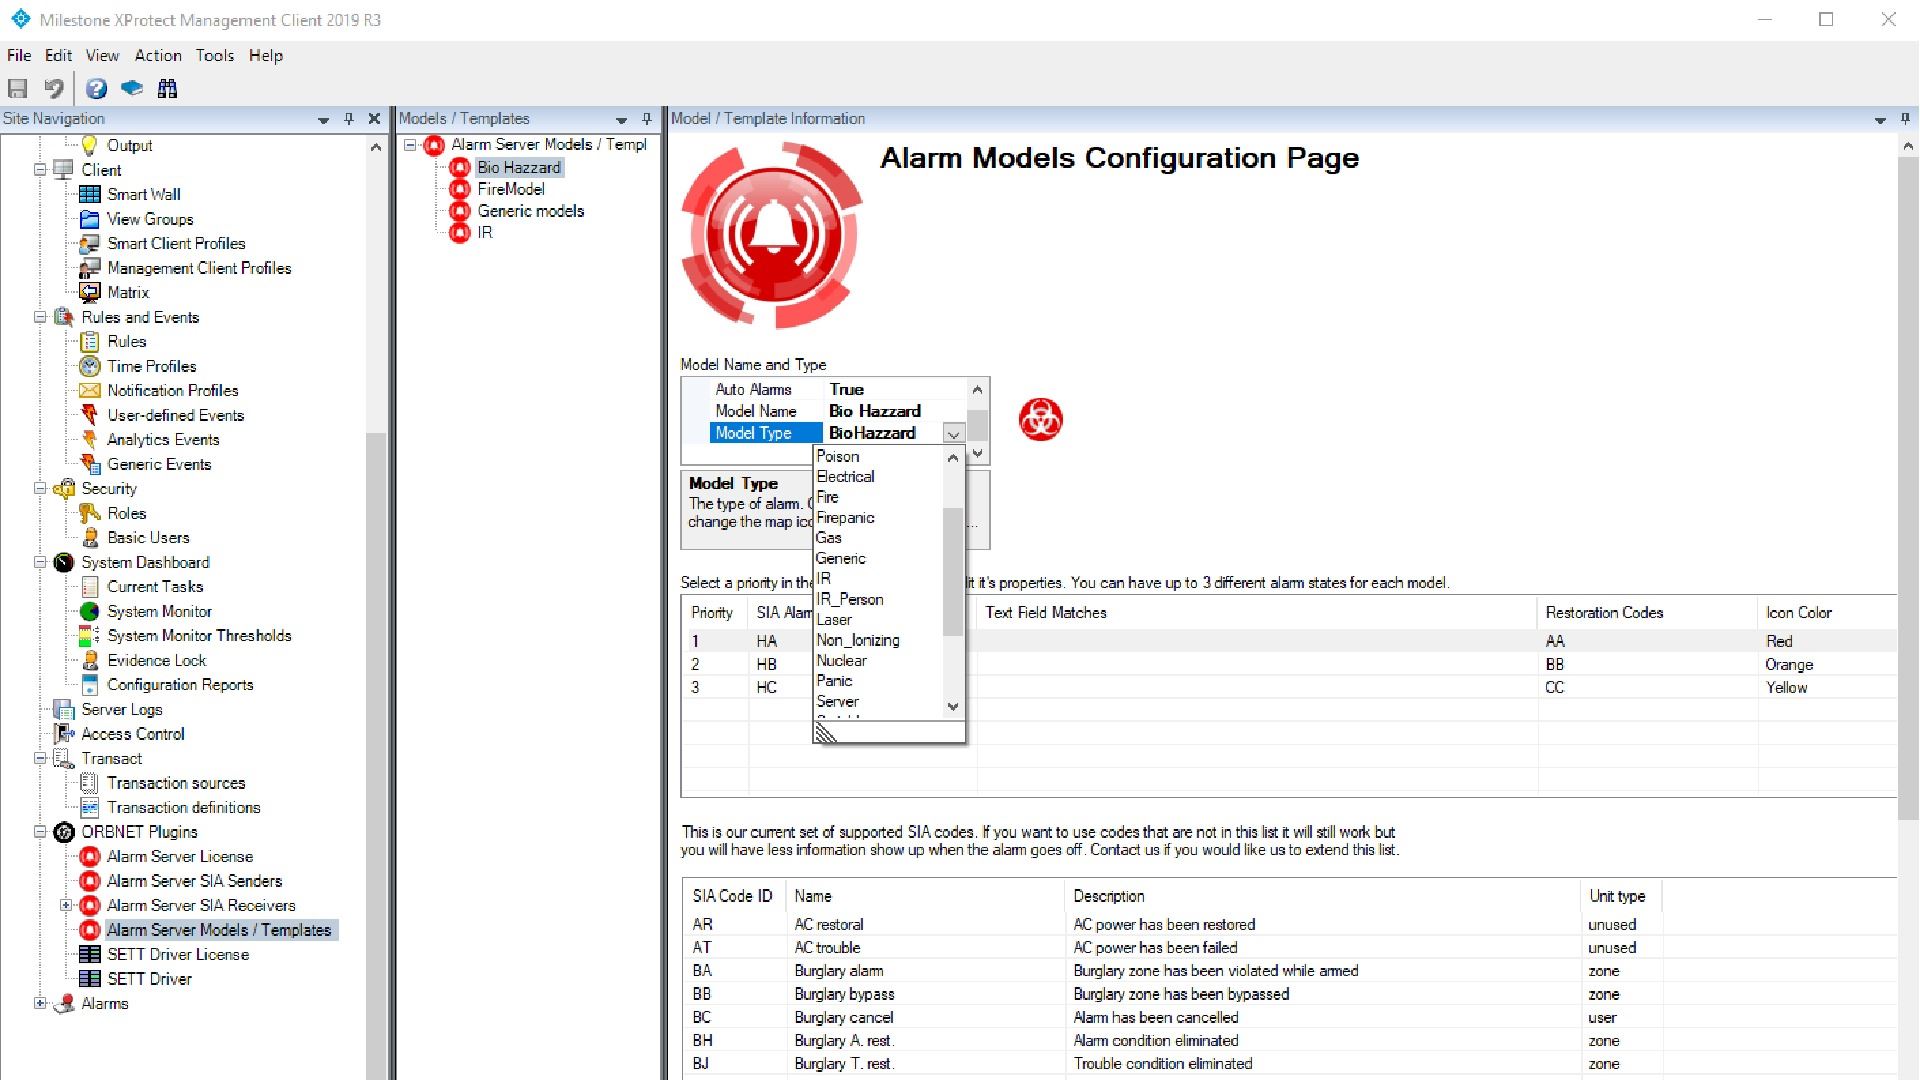The width and height of the screenshot is (1920, 1080).
Task: Click the Bio Hazzard model icon
Action: tap(460, 167)
